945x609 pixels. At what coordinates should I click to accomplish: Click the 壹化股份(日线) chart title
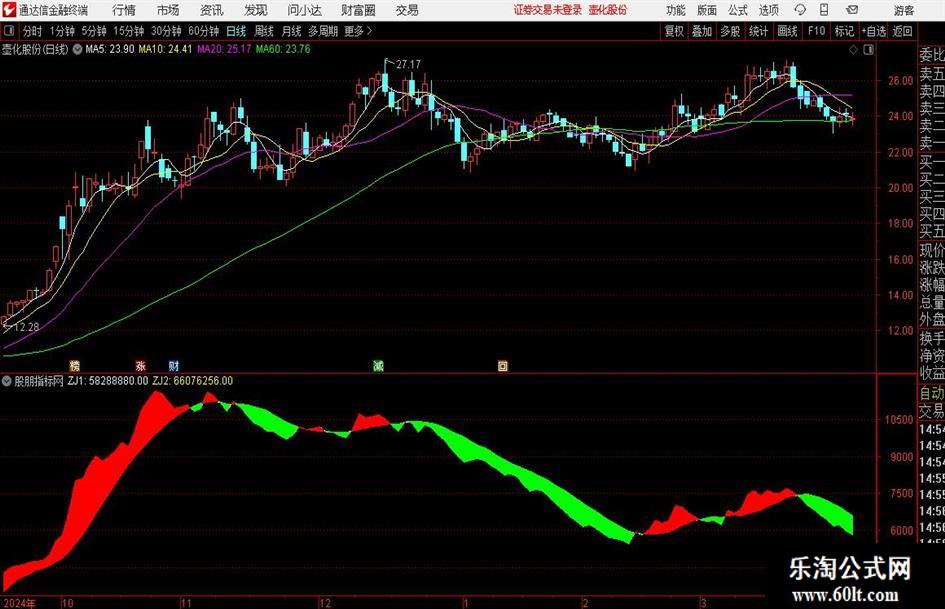tap(35, 49)
